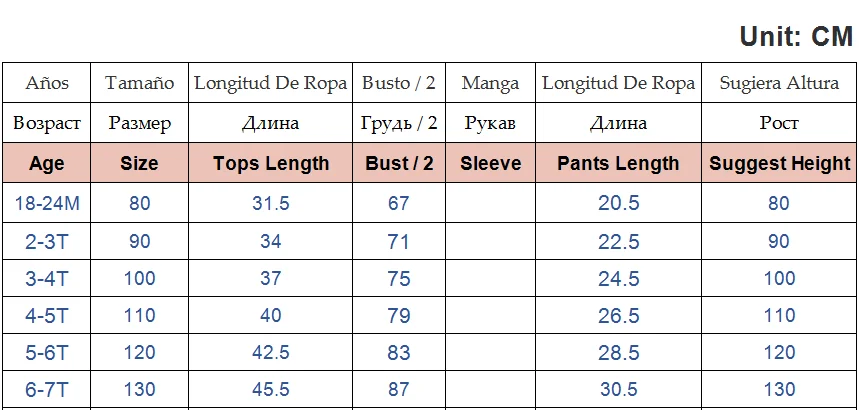Click the Spanish 'Tamaño' header cell
Screen dimensions: 859x410
tap(139, 84)
